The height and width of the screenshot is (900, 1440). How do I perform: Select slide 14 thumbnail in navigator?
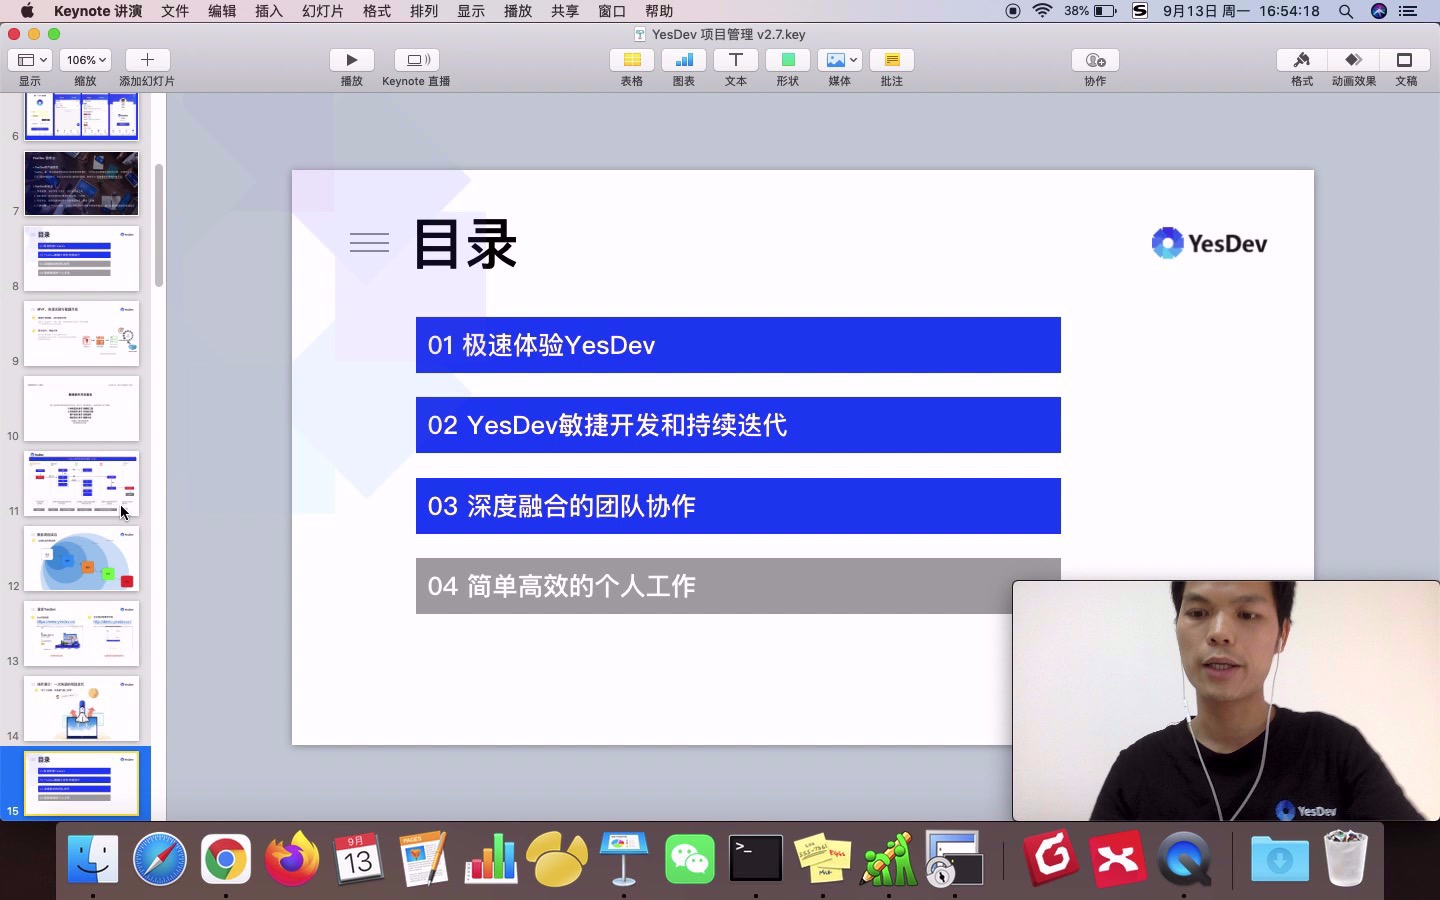coord(82,708)
